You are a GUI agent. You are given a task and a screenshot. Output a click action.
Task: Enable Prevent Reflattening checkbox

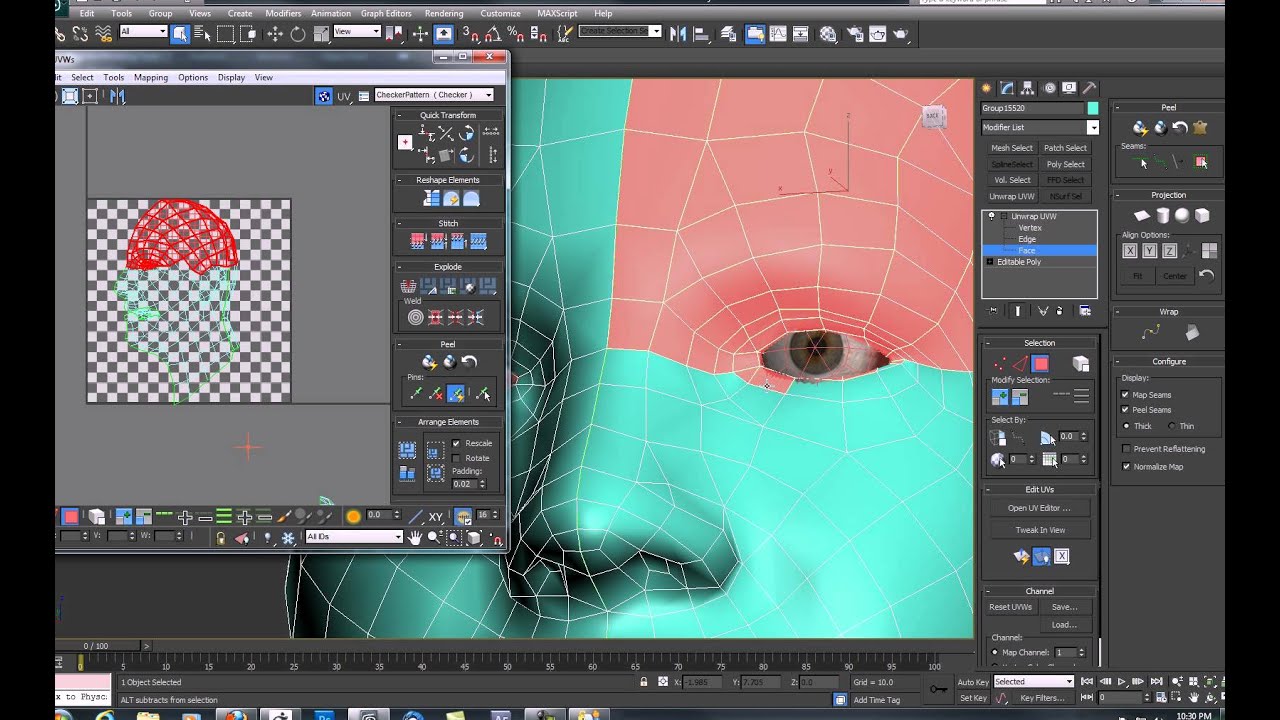click(x=1126, y=449)
